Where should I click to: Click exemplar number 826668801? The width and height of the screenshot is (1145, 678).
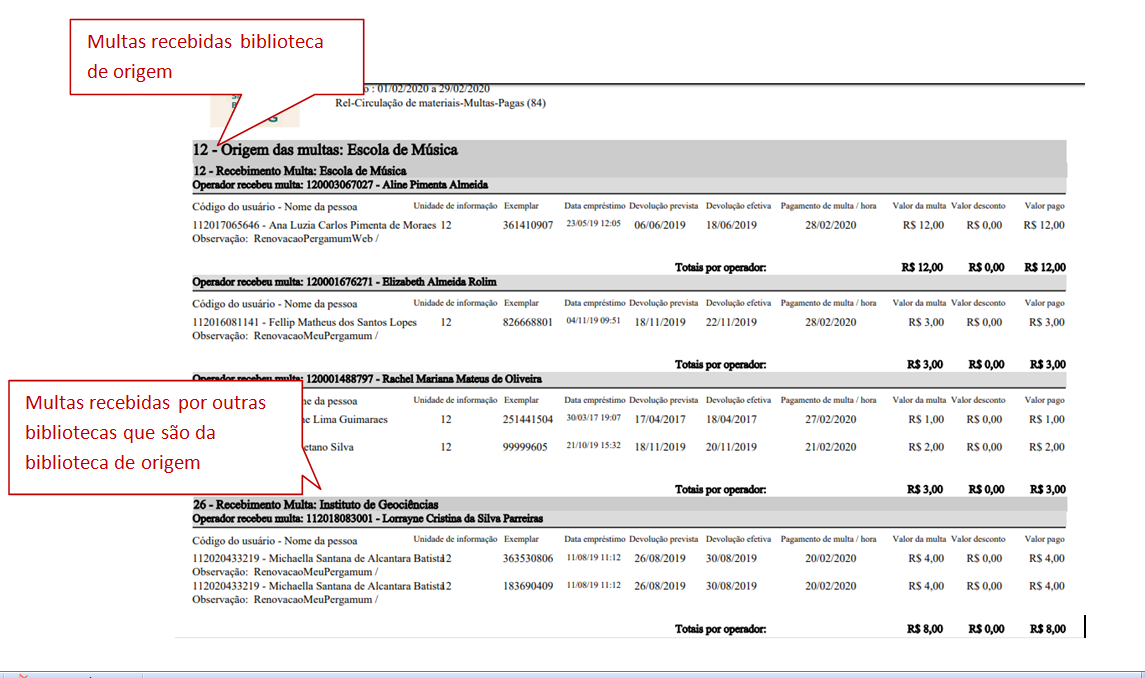528,322
